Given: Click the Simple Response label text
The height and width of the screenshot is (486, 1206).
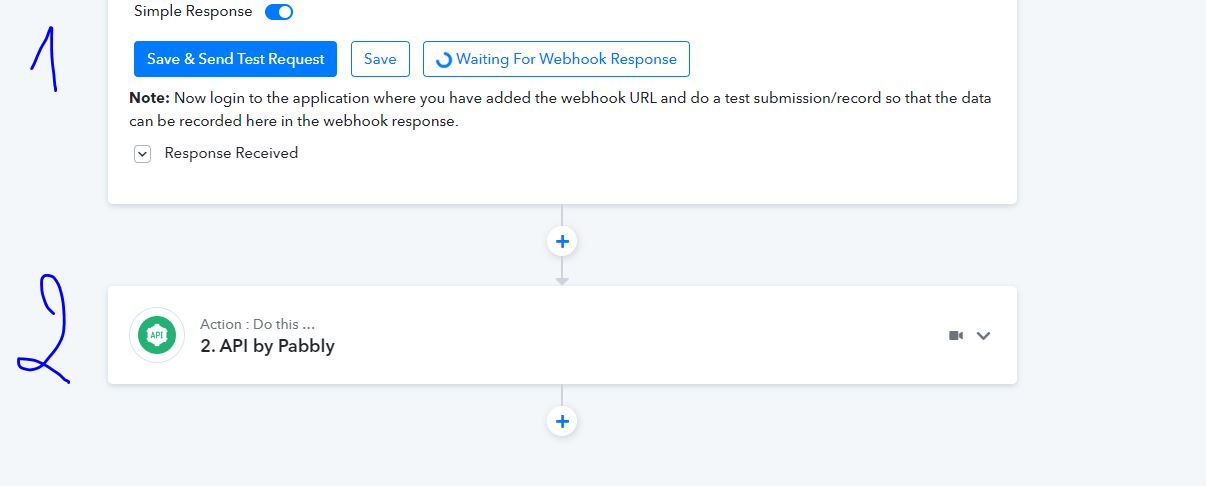Looking at the screenshot, I should (193, 12).
